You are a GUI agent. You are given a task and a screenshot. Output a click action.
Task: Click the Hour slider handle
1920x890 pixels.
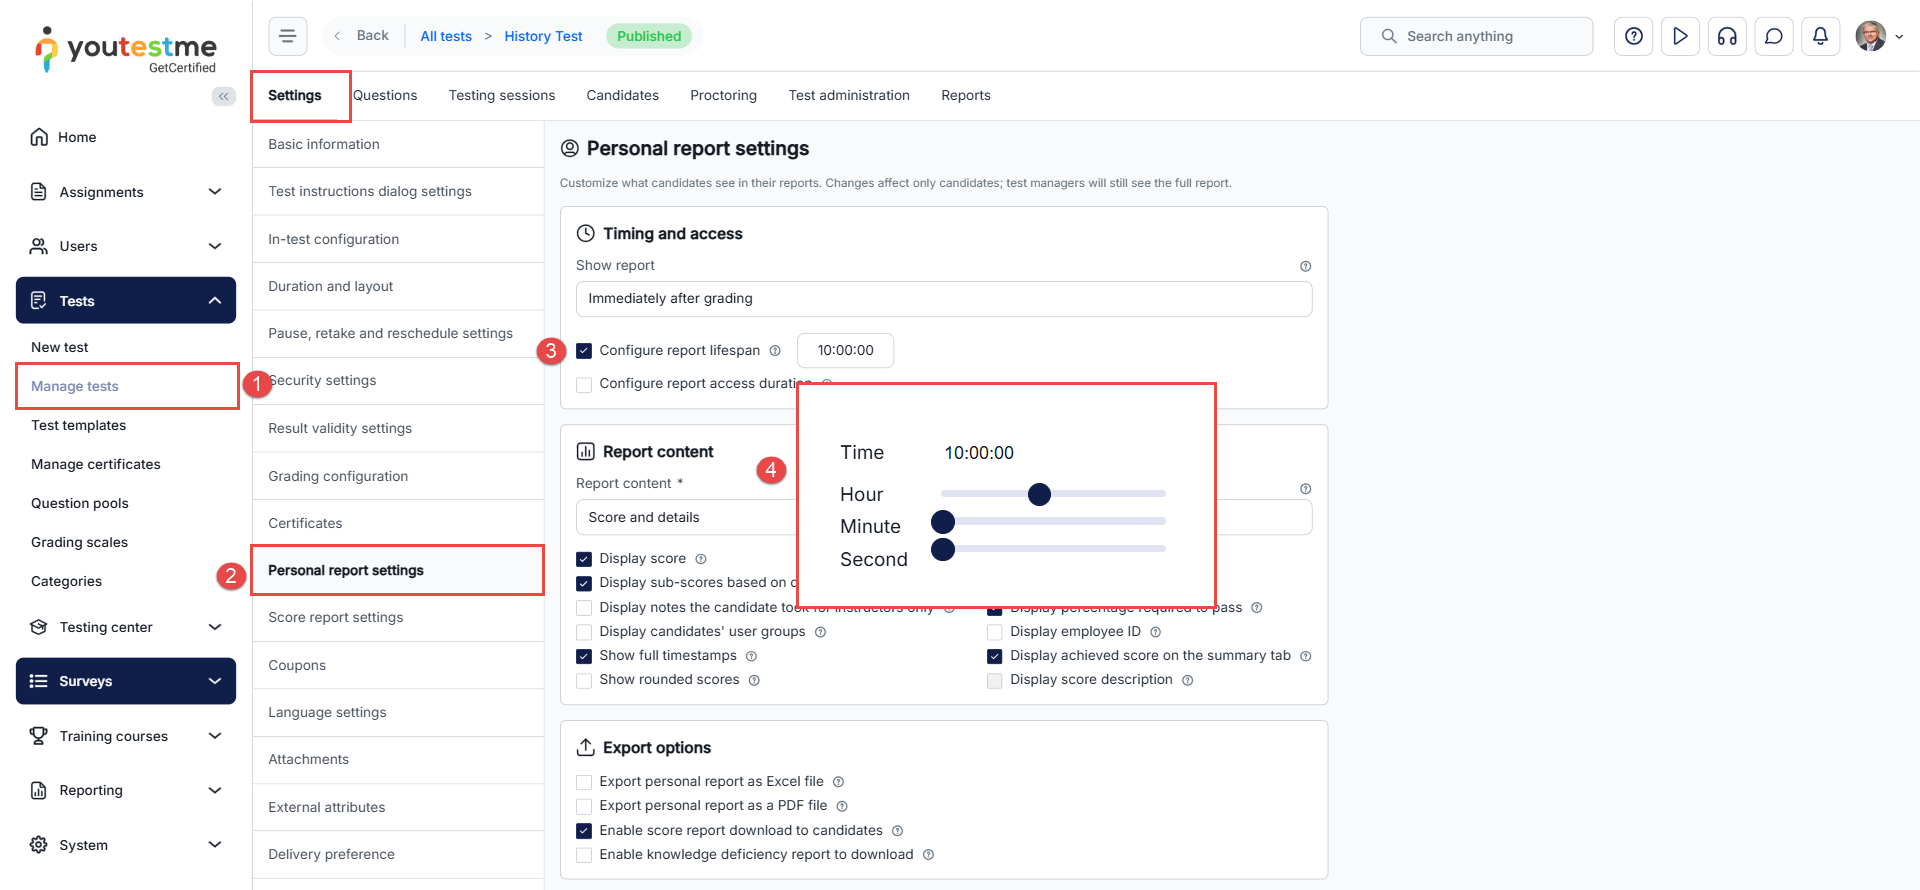pyautogui.click(x=1039, y=494)
